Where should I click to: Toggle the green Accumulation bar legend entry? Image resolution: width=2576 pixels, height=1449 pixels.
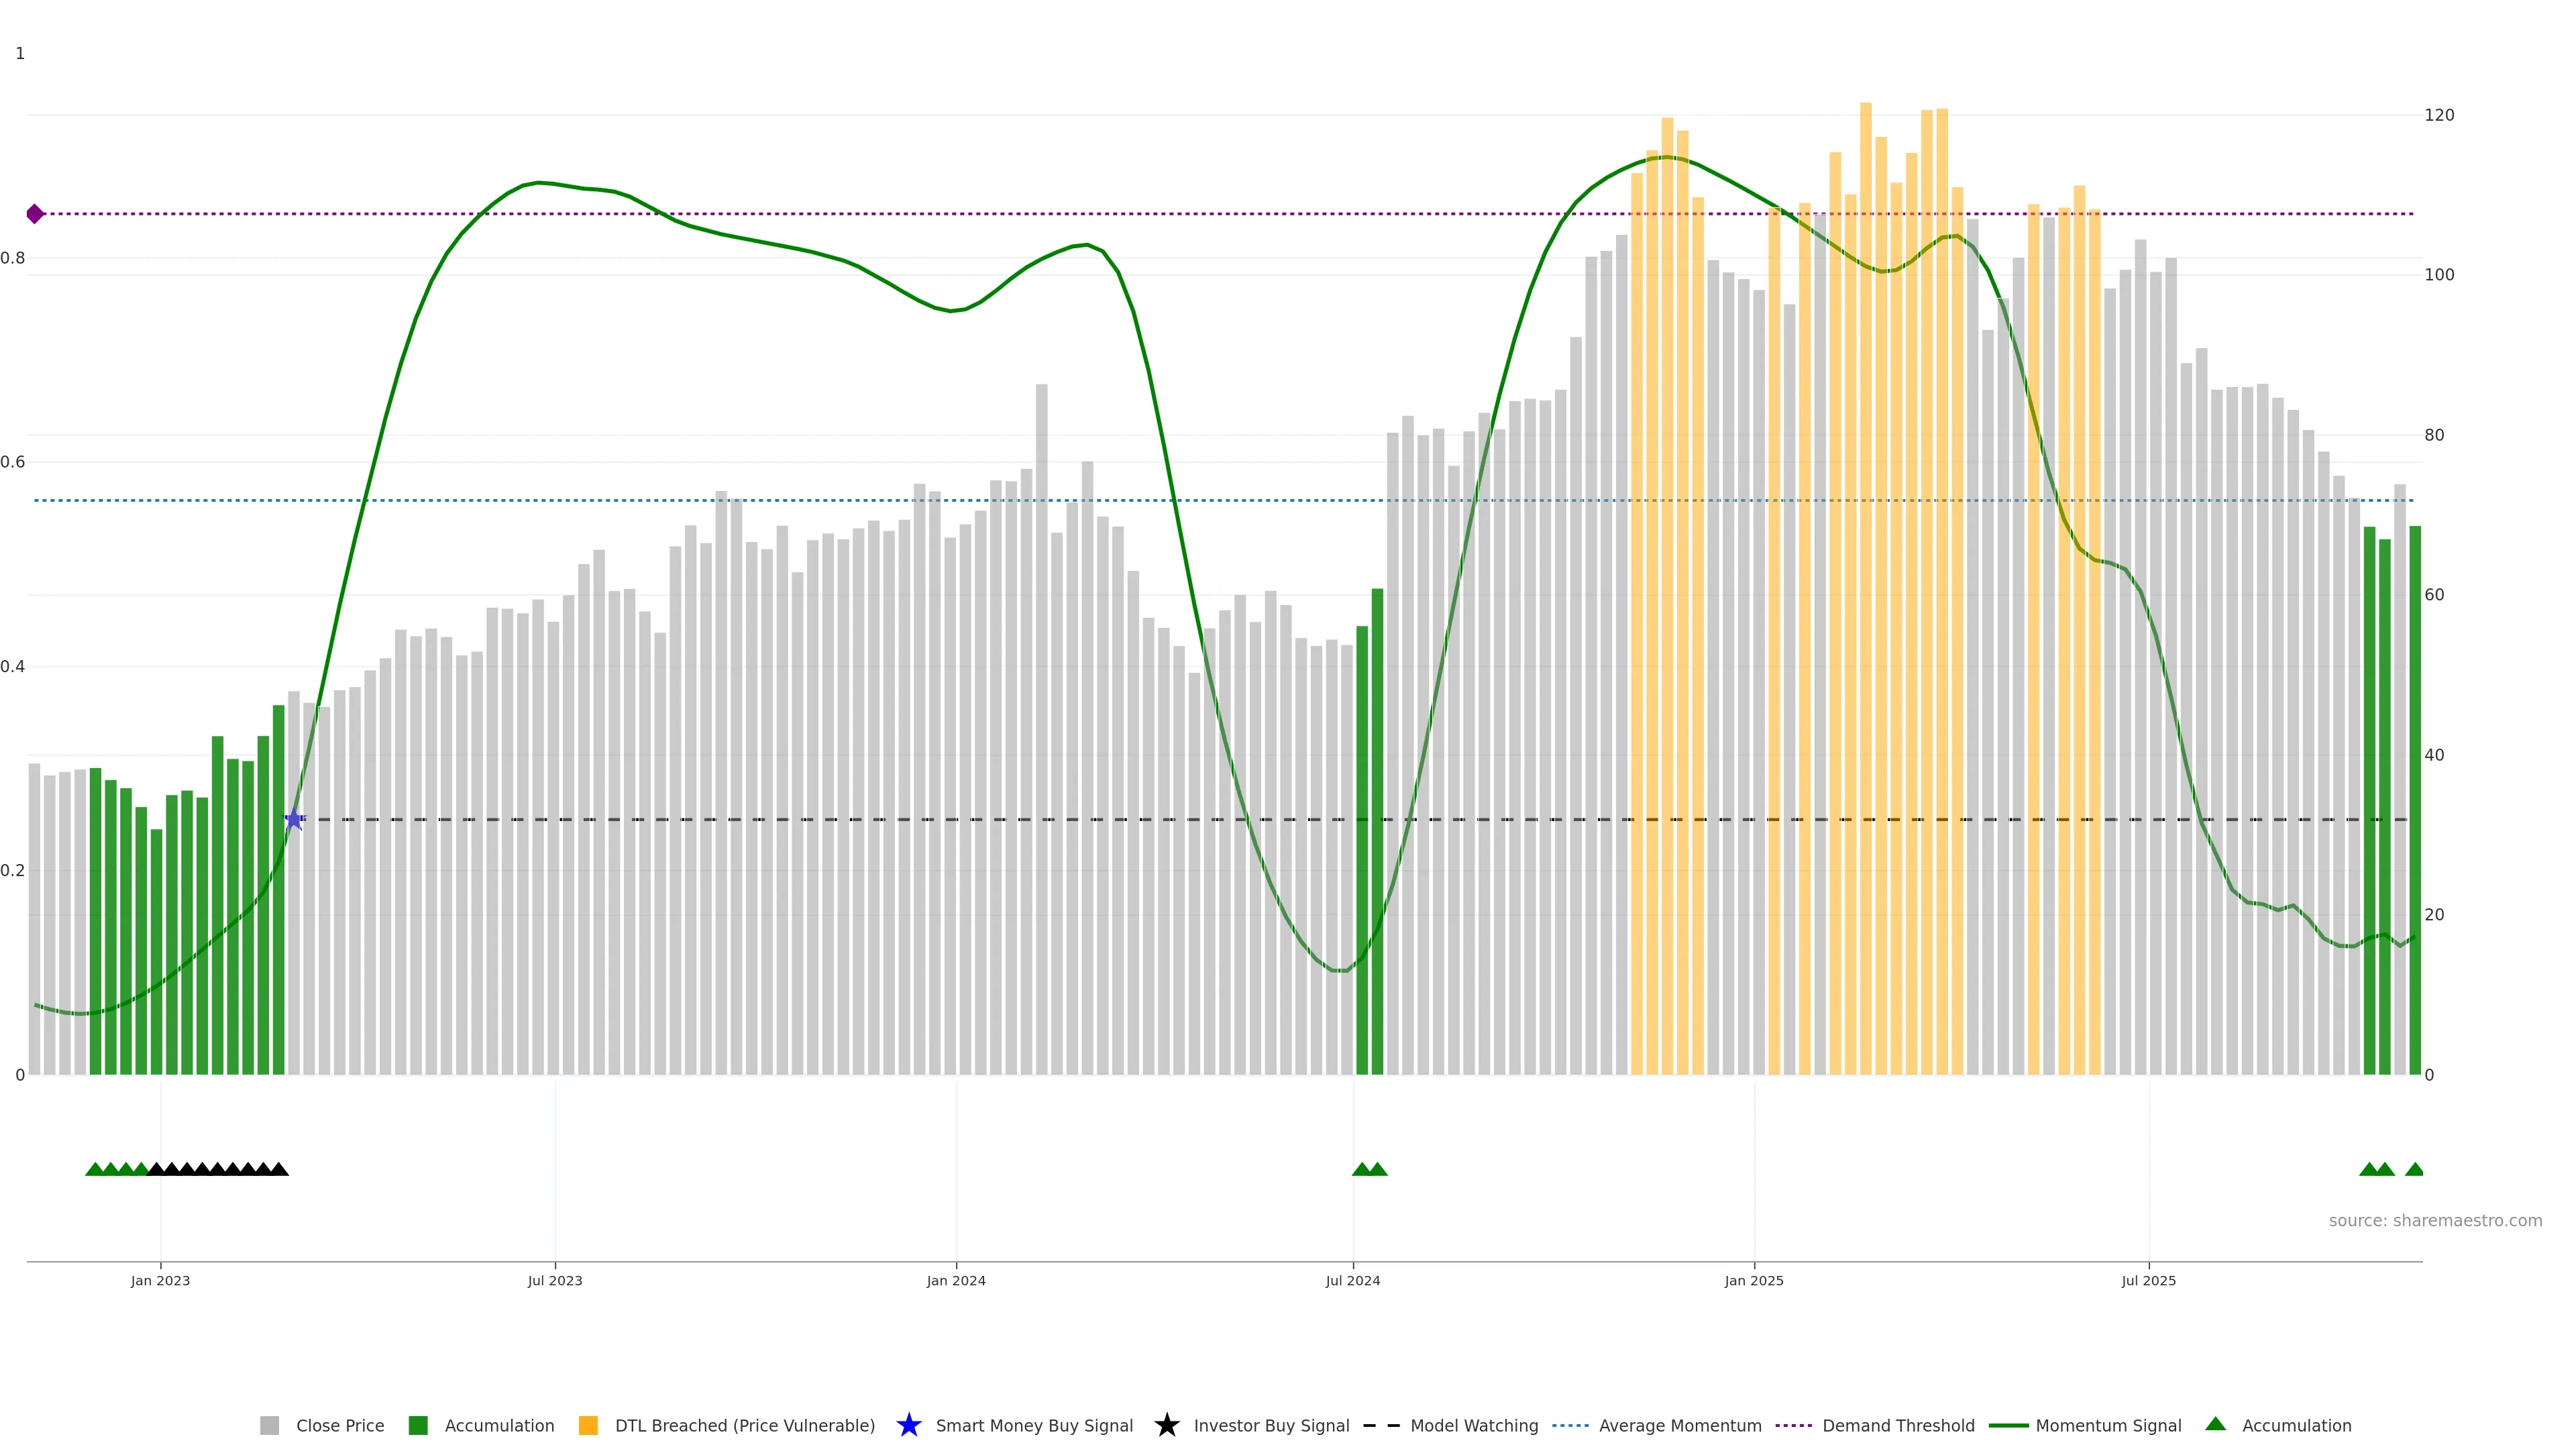(482, 1426)
